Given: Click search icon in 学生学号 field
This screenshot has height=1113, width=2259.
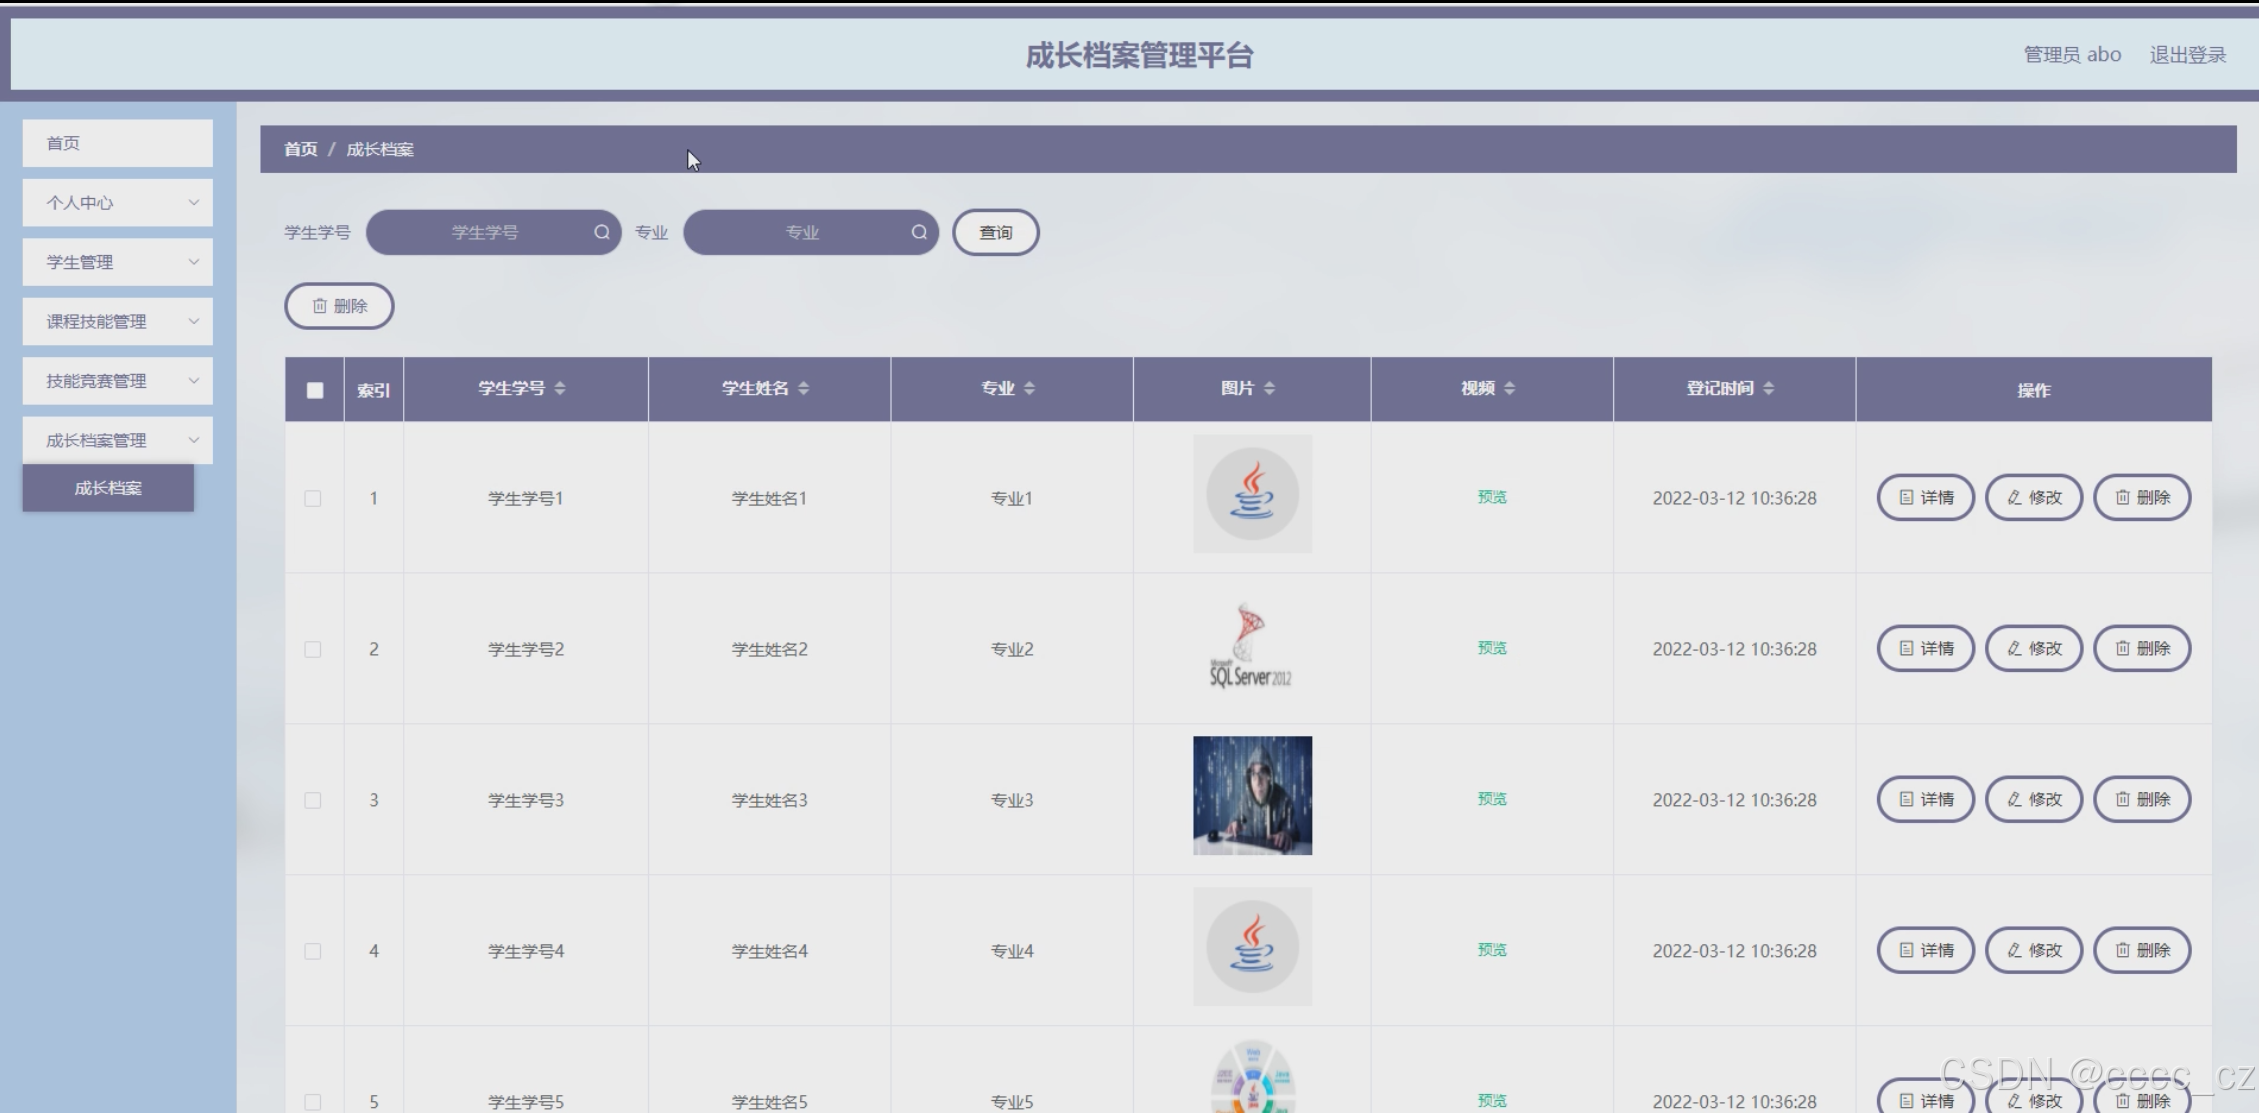Looking at the screenshot, I should 602,232.
